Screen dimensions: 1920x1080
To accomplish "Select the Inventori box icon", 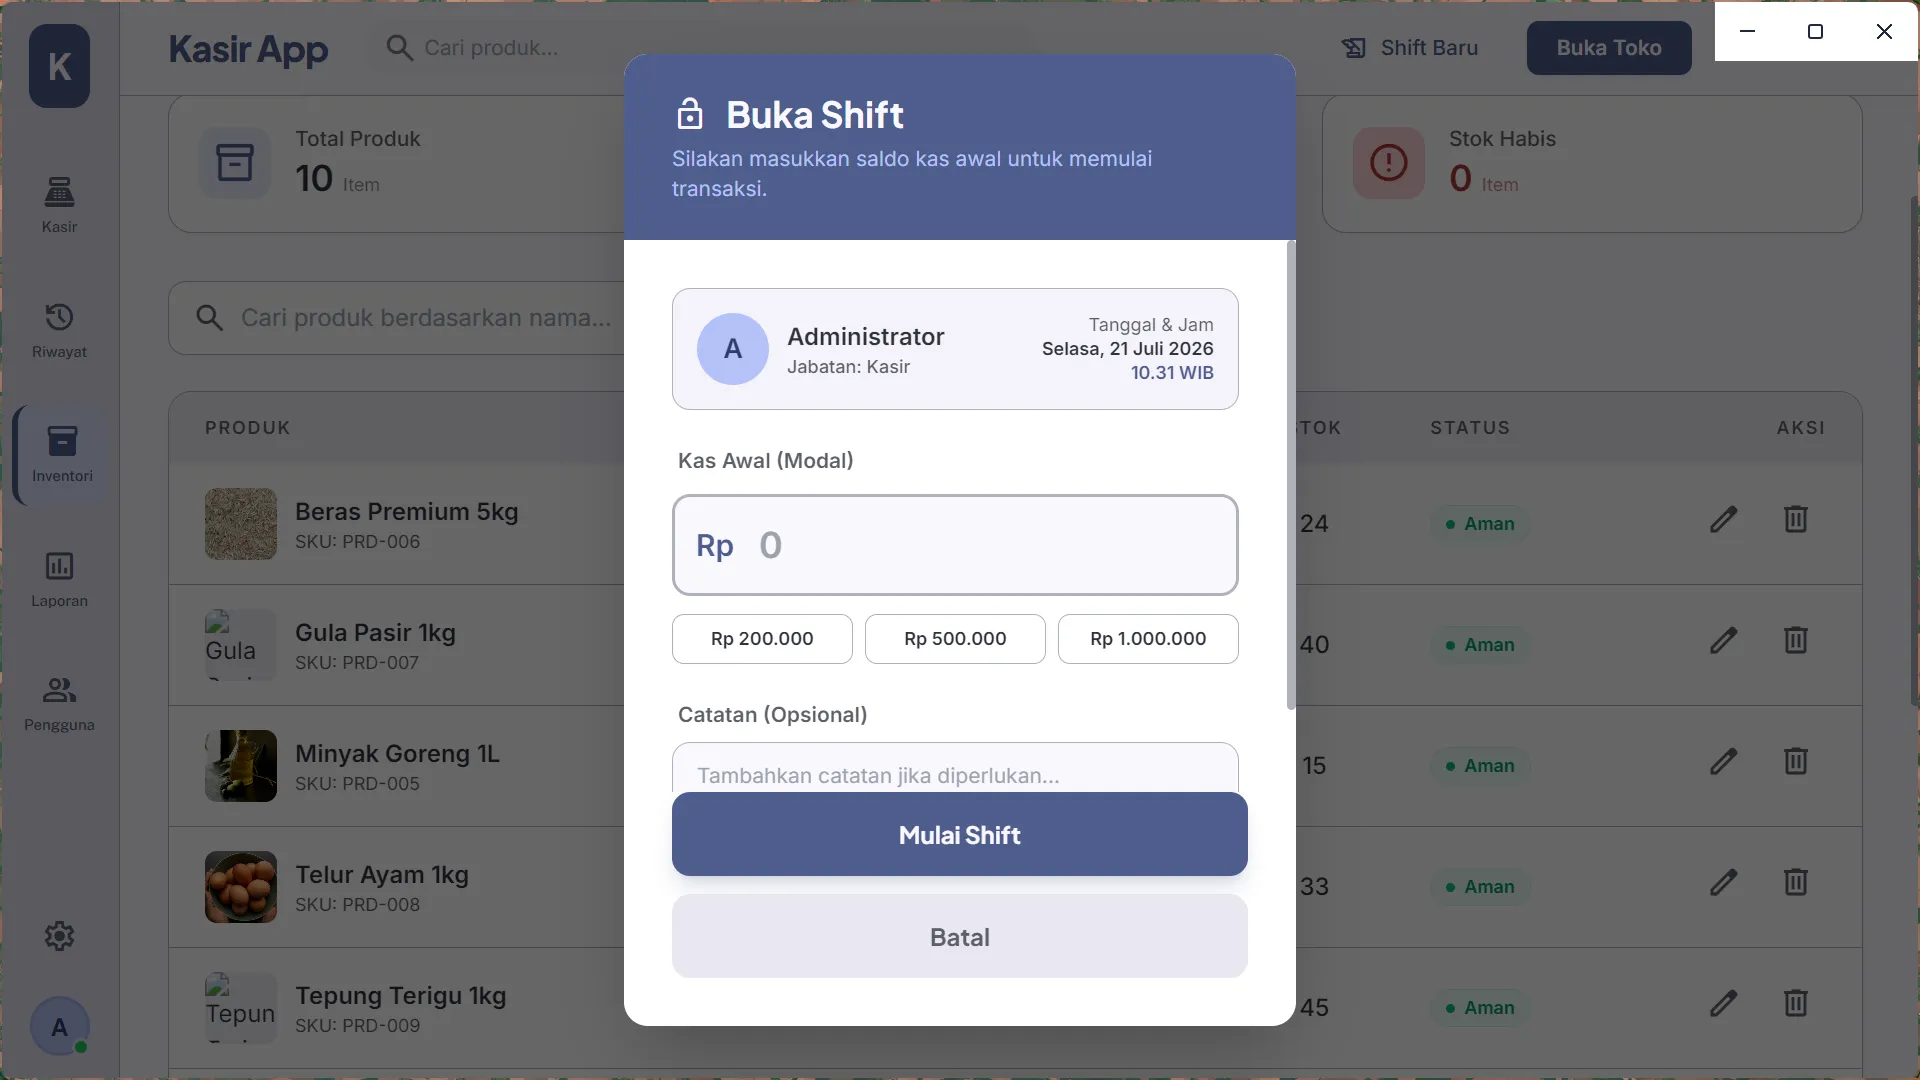I will (x=62, y=441).
